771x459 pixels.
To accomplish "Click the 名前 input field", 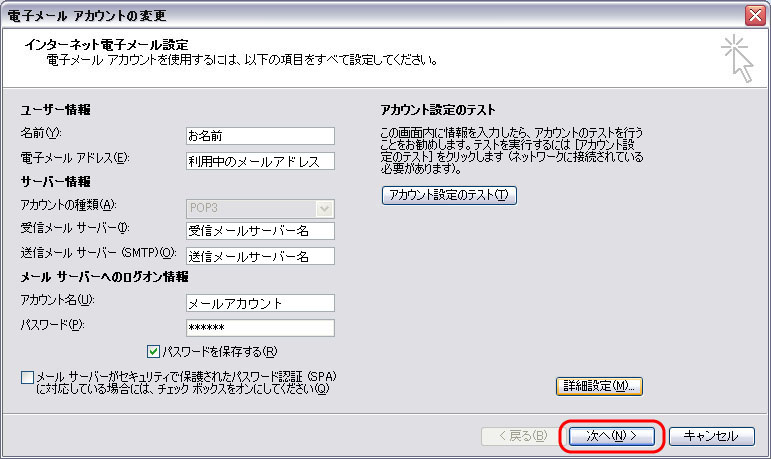I will 260,136.
